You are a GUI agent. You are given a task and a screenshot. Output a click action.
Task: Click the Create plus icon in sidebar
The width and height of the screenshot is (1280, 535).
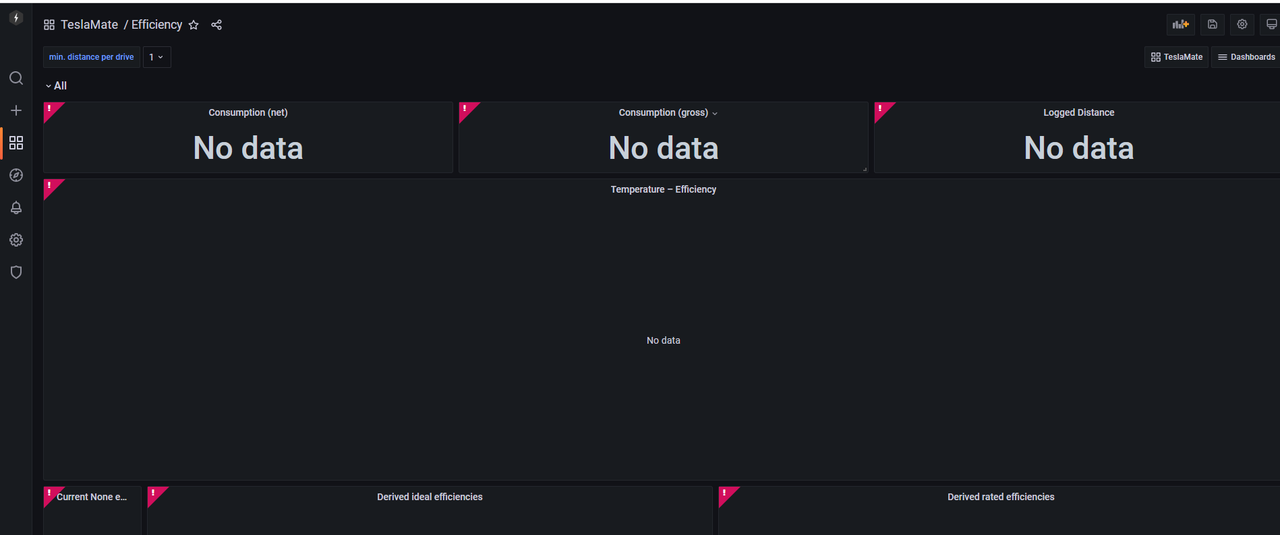click(16, 111)
